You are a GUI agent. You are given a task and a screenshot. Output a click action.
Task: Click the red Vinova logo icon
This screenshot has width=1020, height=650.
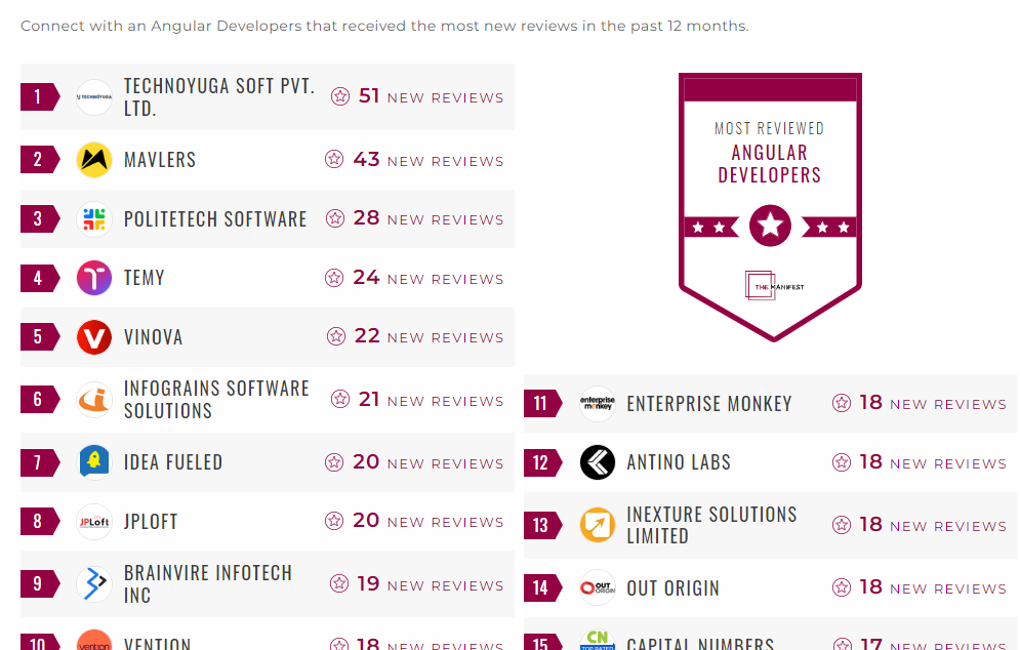(x=94, y=337)
